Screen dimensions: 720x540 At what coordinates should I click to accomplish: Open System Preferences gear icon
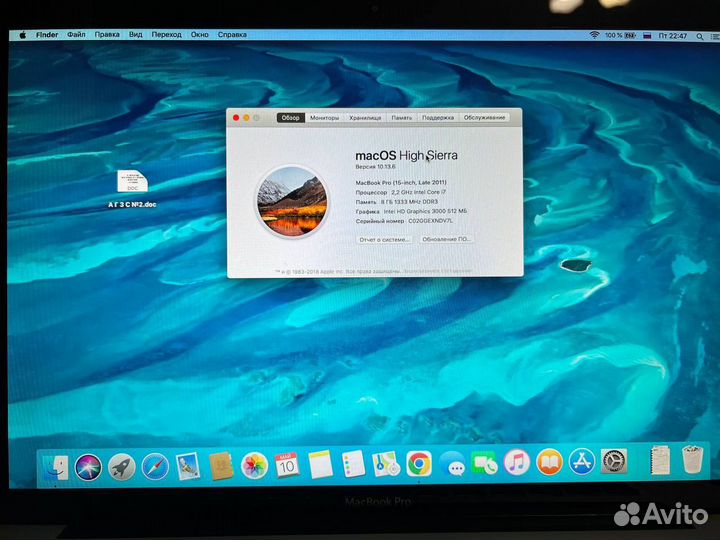(x=614, y=461)
